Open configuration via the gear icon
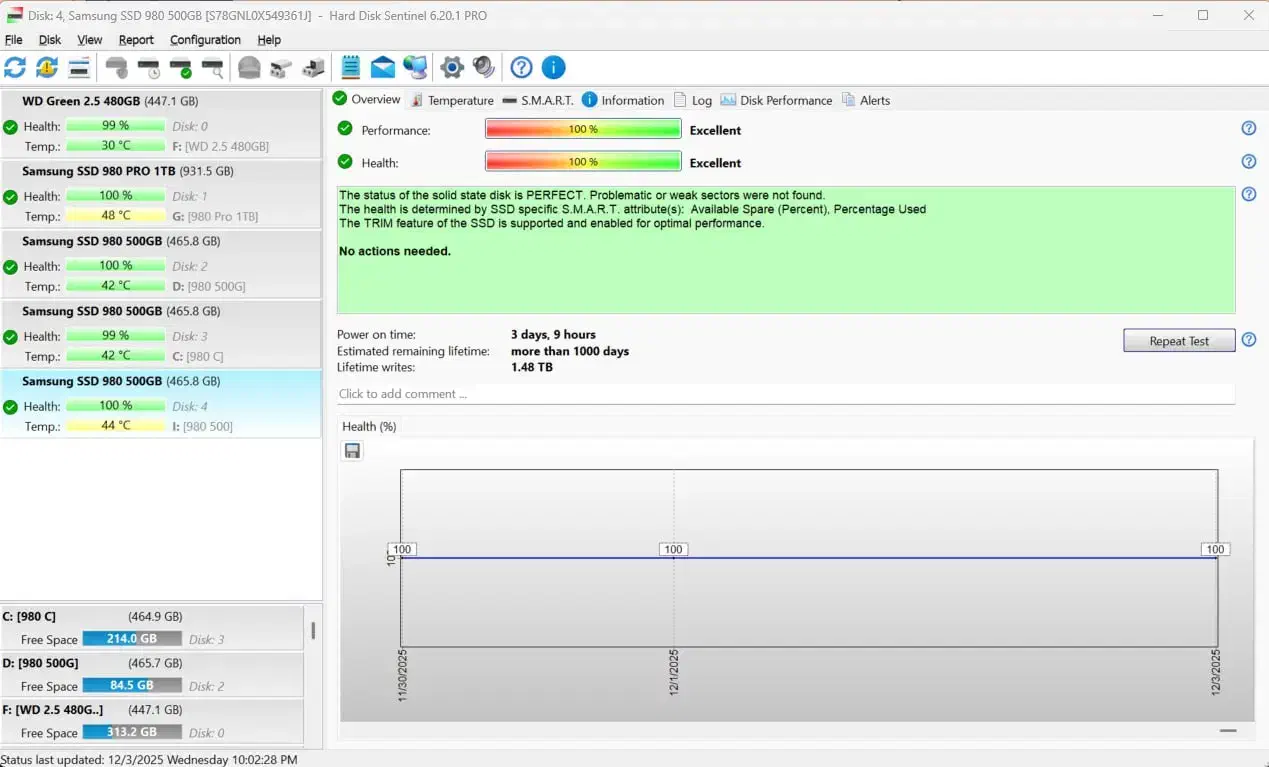The image size is (1269, 767). (452, 68)
